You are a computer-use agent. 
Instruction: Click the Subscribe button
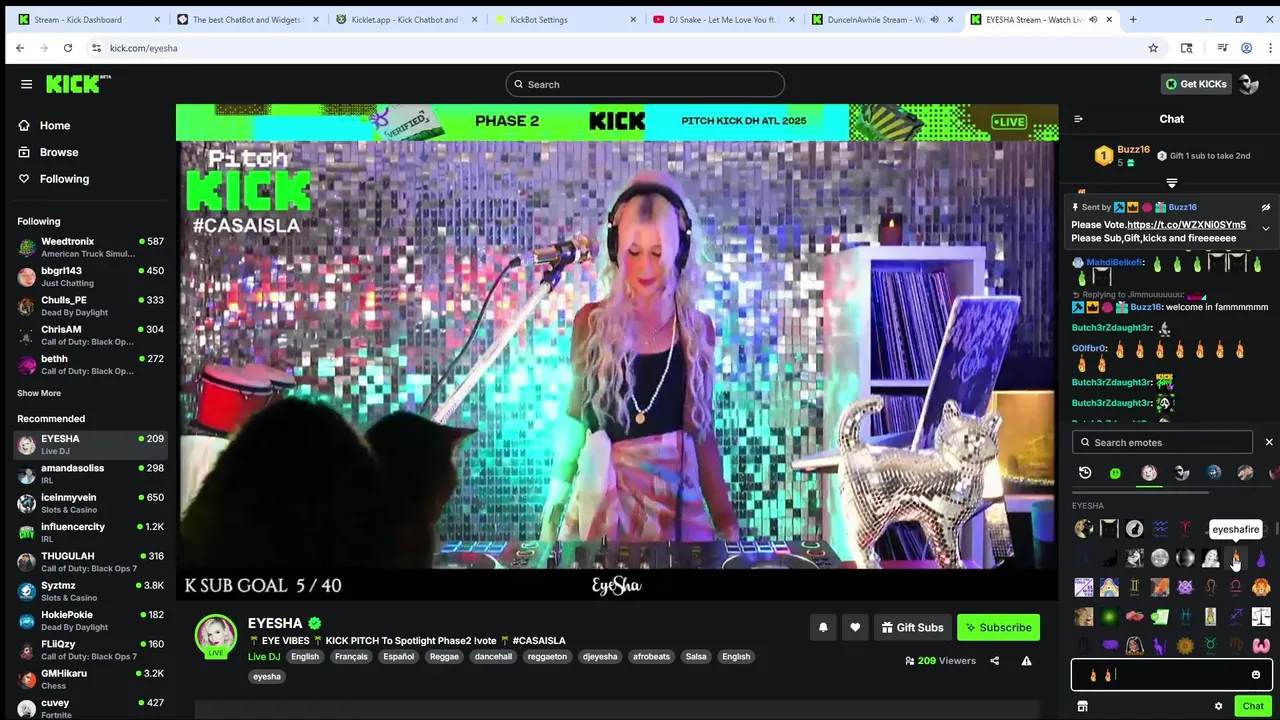[998, 627]
